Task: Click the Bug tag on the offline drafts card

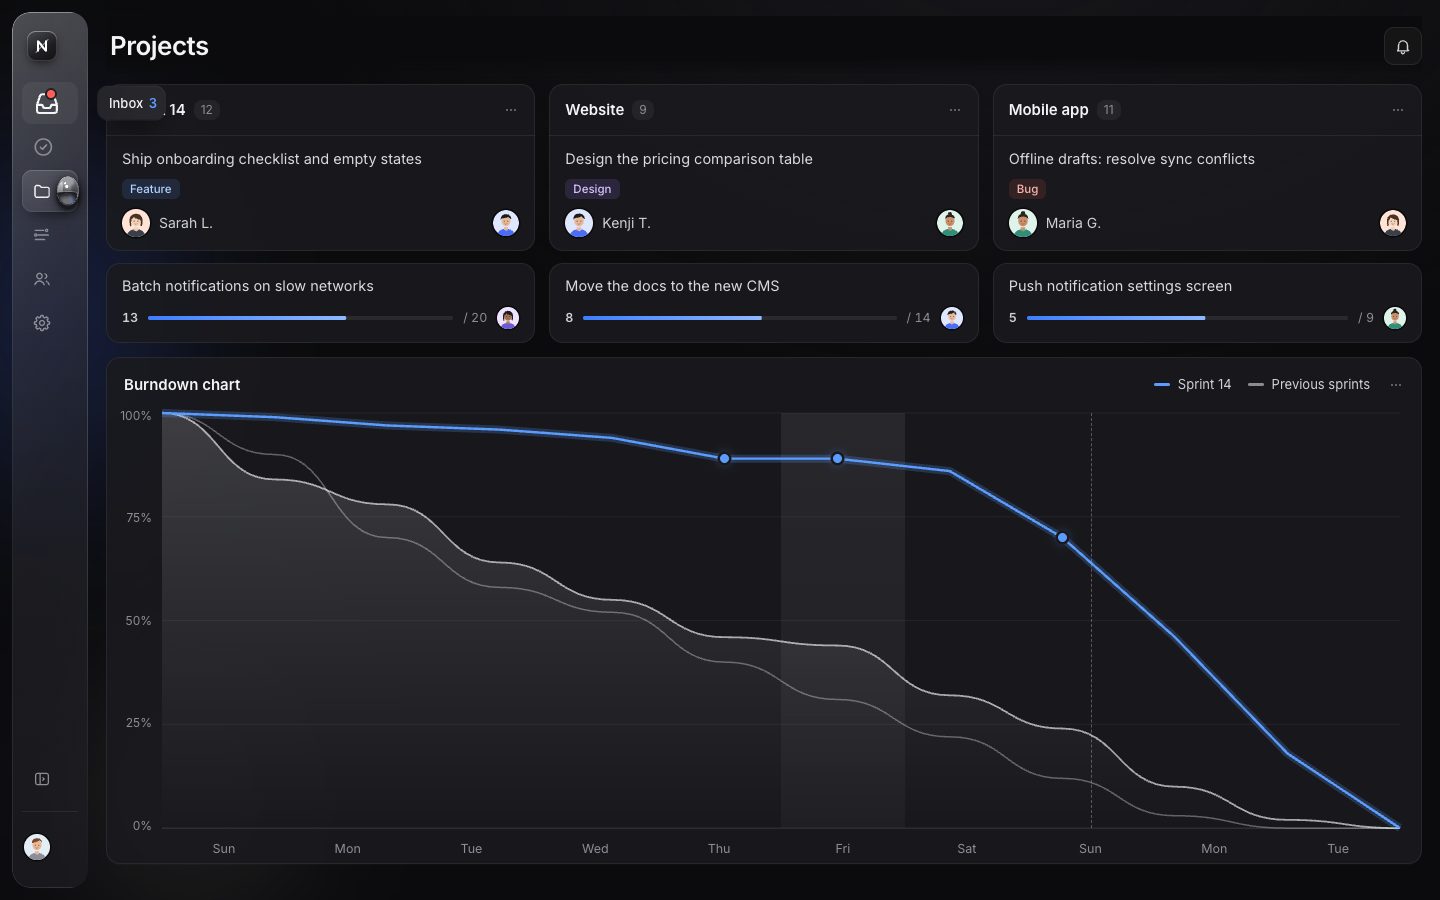Action: tap(1027, 189)
